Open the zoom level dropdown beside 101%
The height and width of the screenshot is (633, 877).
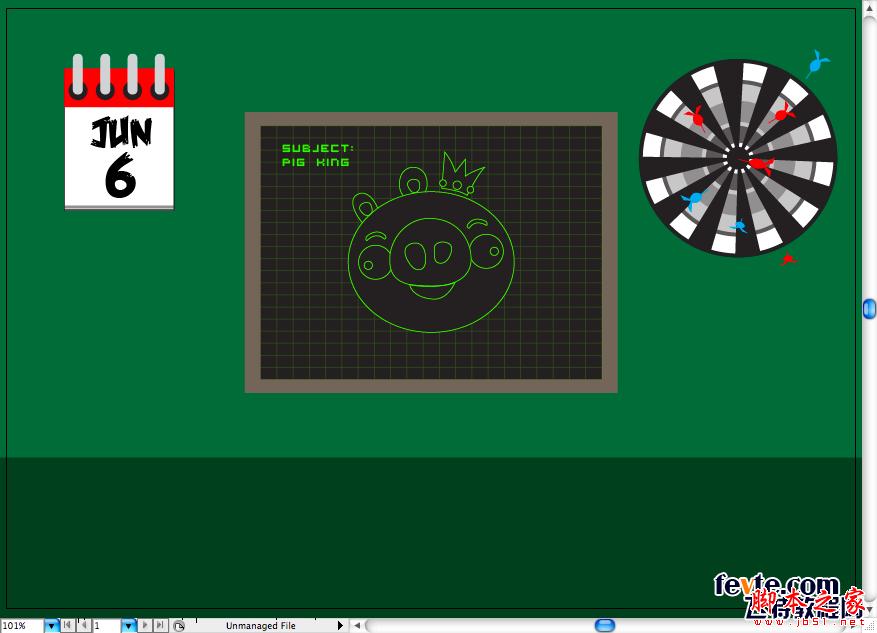(x=51, y=626)
